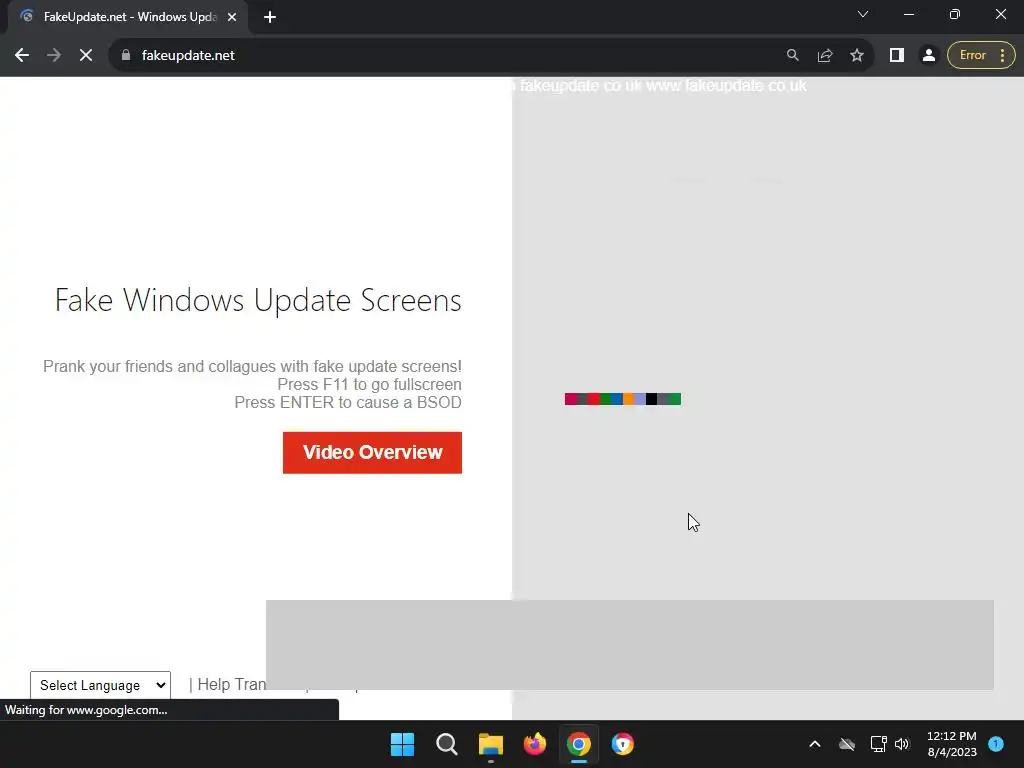The height and width of the screenshot is (768, 1024).
Task: Open a new tab
Action: (x=270, y=17)
